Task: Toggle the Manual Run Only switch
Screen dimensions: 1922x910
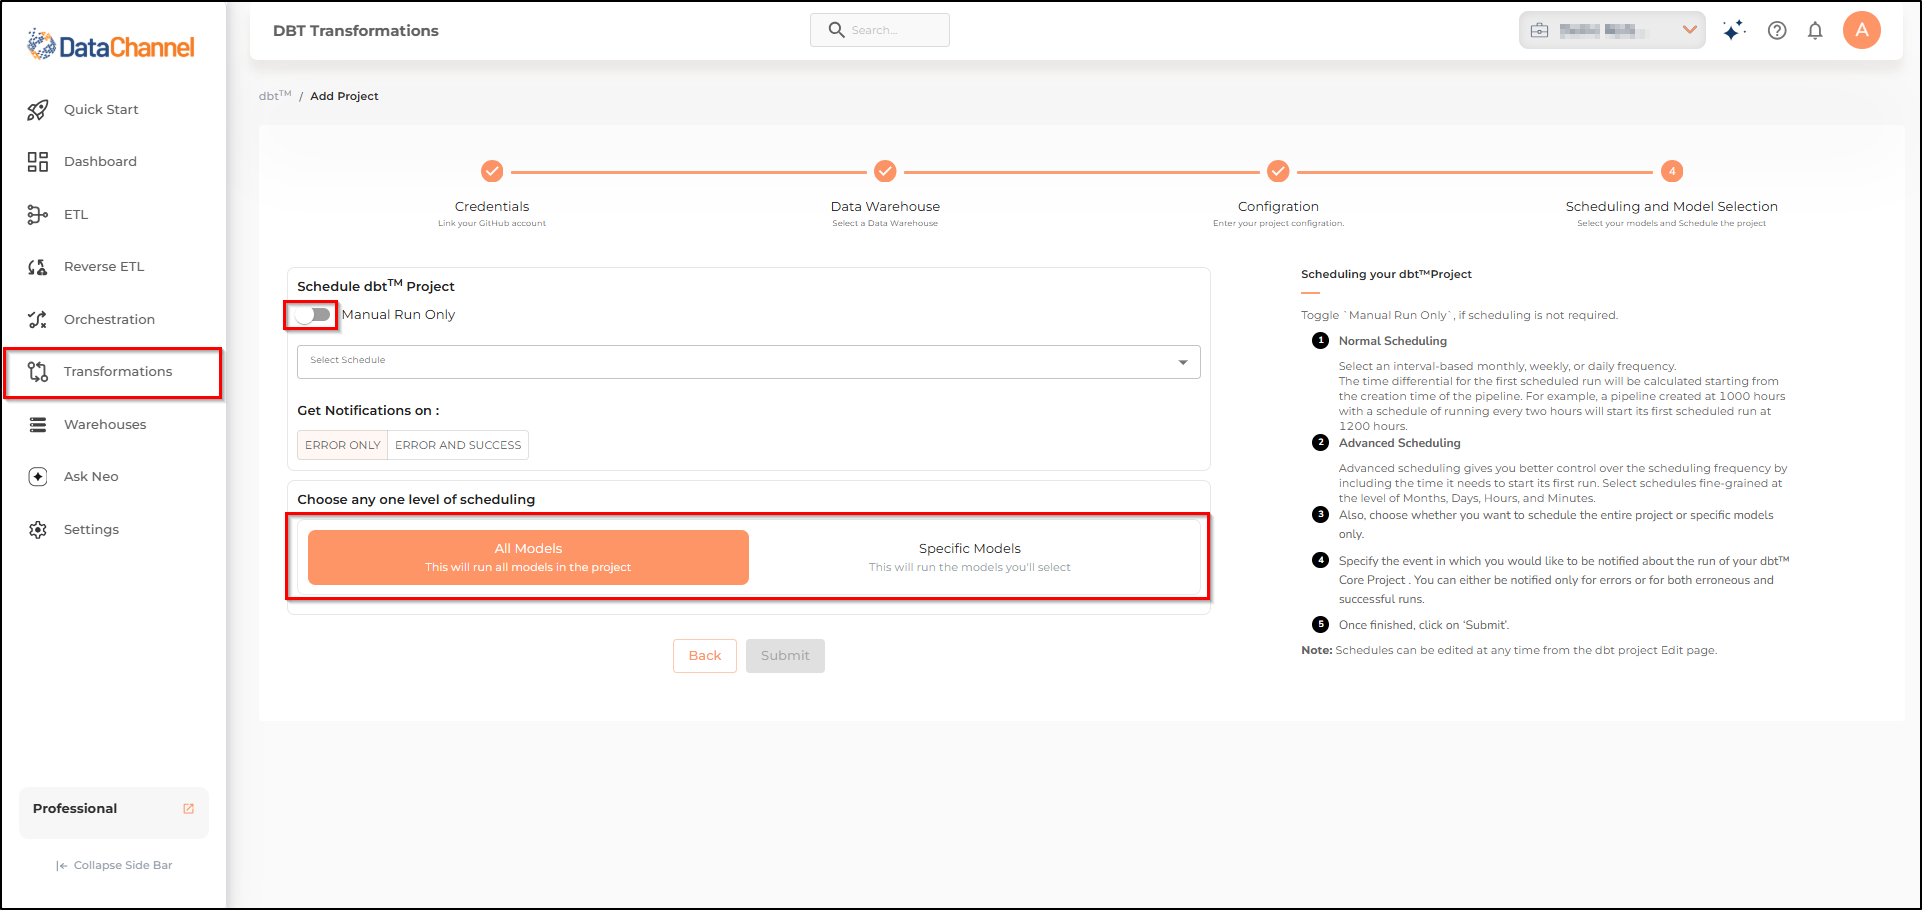Action: [313, 315]
